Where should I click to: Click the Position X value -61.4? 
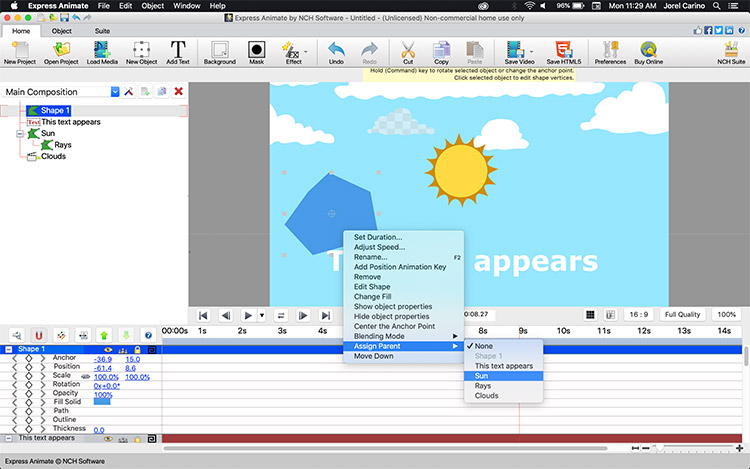(x=103, y=368)
